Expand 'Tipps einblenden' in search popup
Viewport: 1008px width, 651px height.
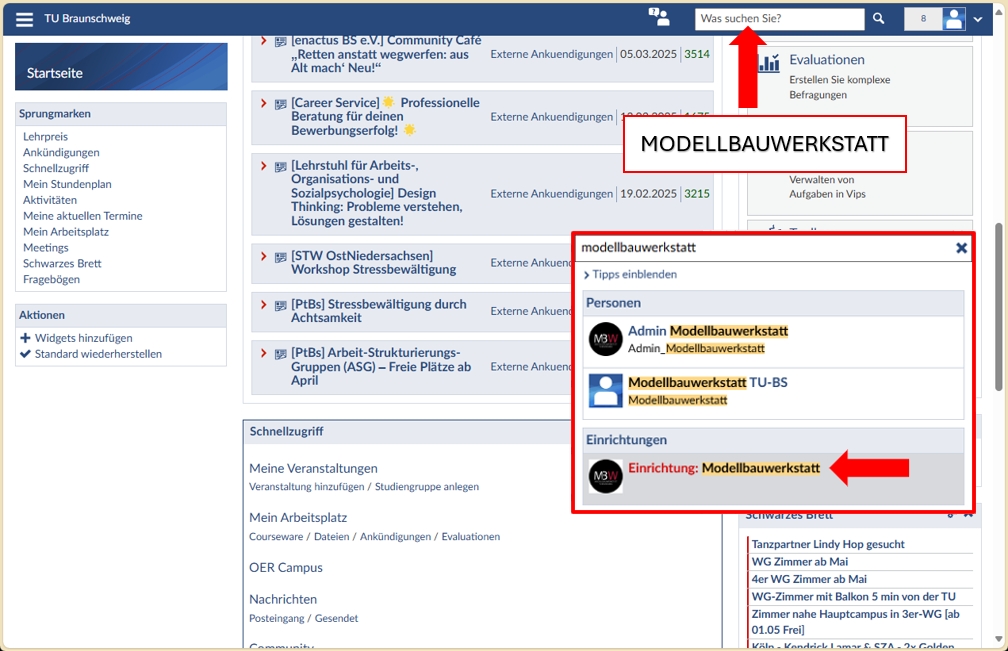pos(630,274)
